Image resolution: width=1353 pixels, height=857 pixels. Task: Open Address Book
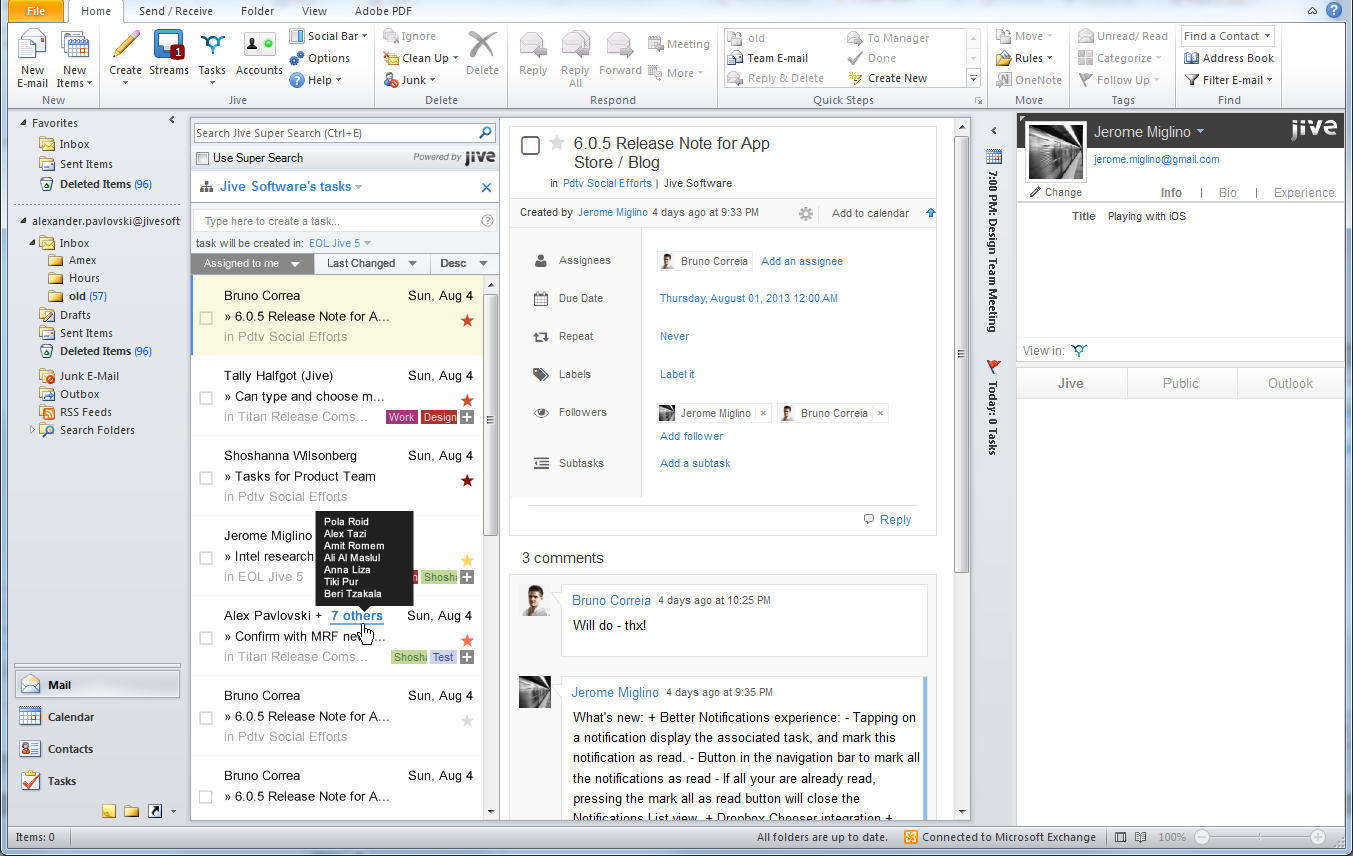coord(1229,58)
